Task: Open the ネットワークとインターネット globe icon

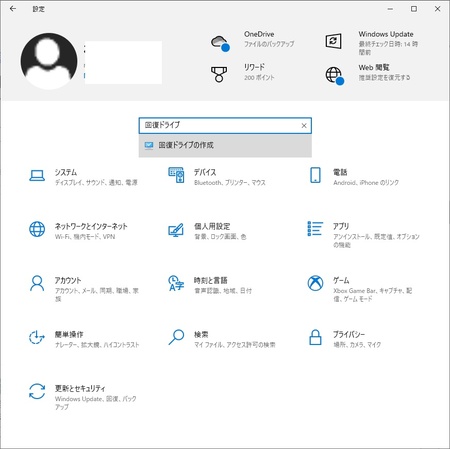Action: pyautogui.click(x=37, y=229)
